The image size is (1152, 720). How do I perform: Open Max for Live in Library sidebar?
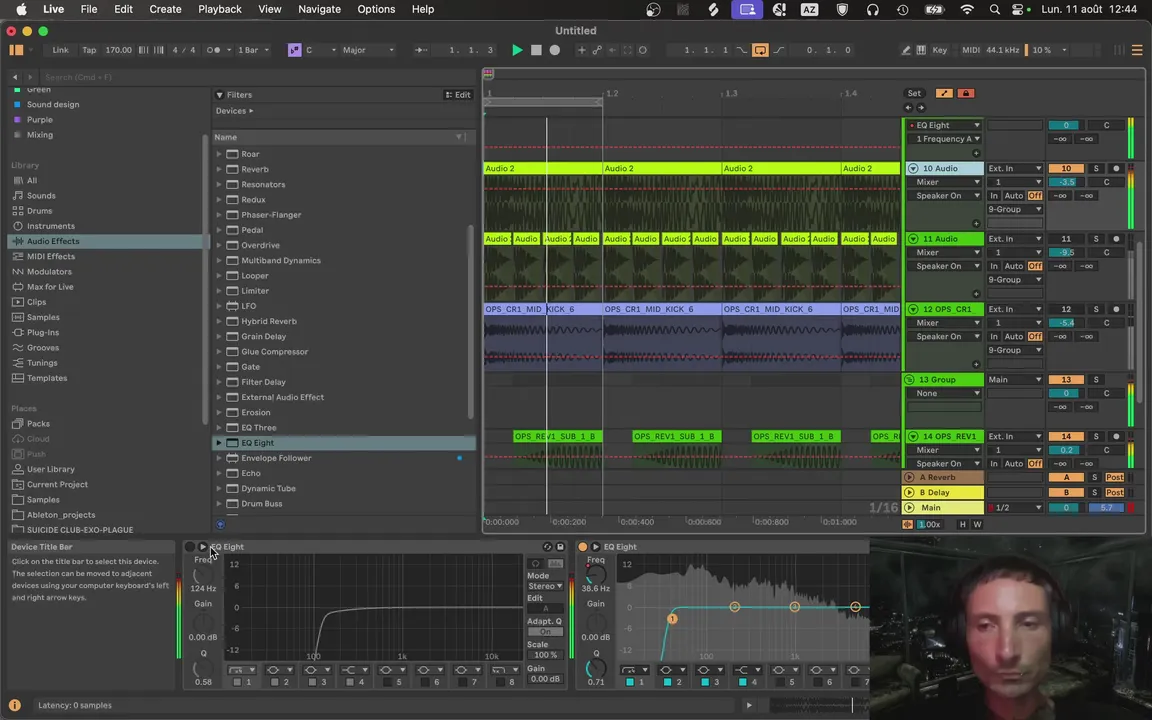[50, 287]
